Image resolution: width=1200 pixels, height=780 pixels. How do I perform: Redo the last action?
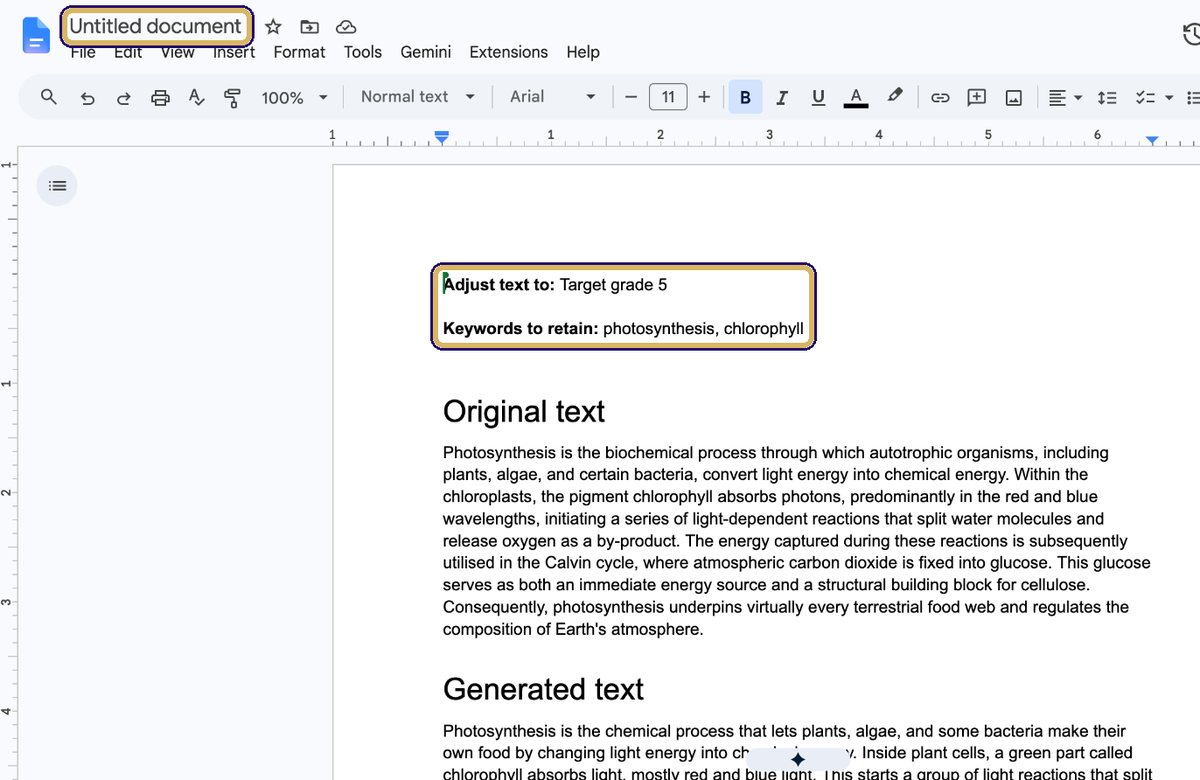tap(124, 97)
